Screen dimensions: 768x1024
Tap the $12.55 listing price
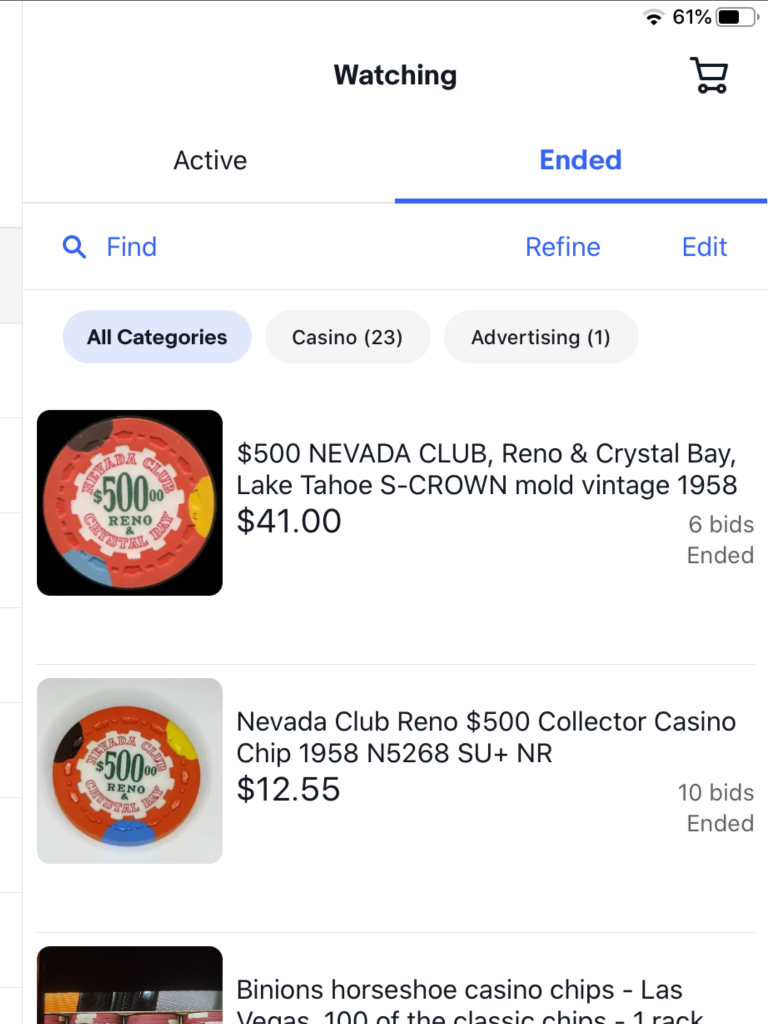point(288,789)
